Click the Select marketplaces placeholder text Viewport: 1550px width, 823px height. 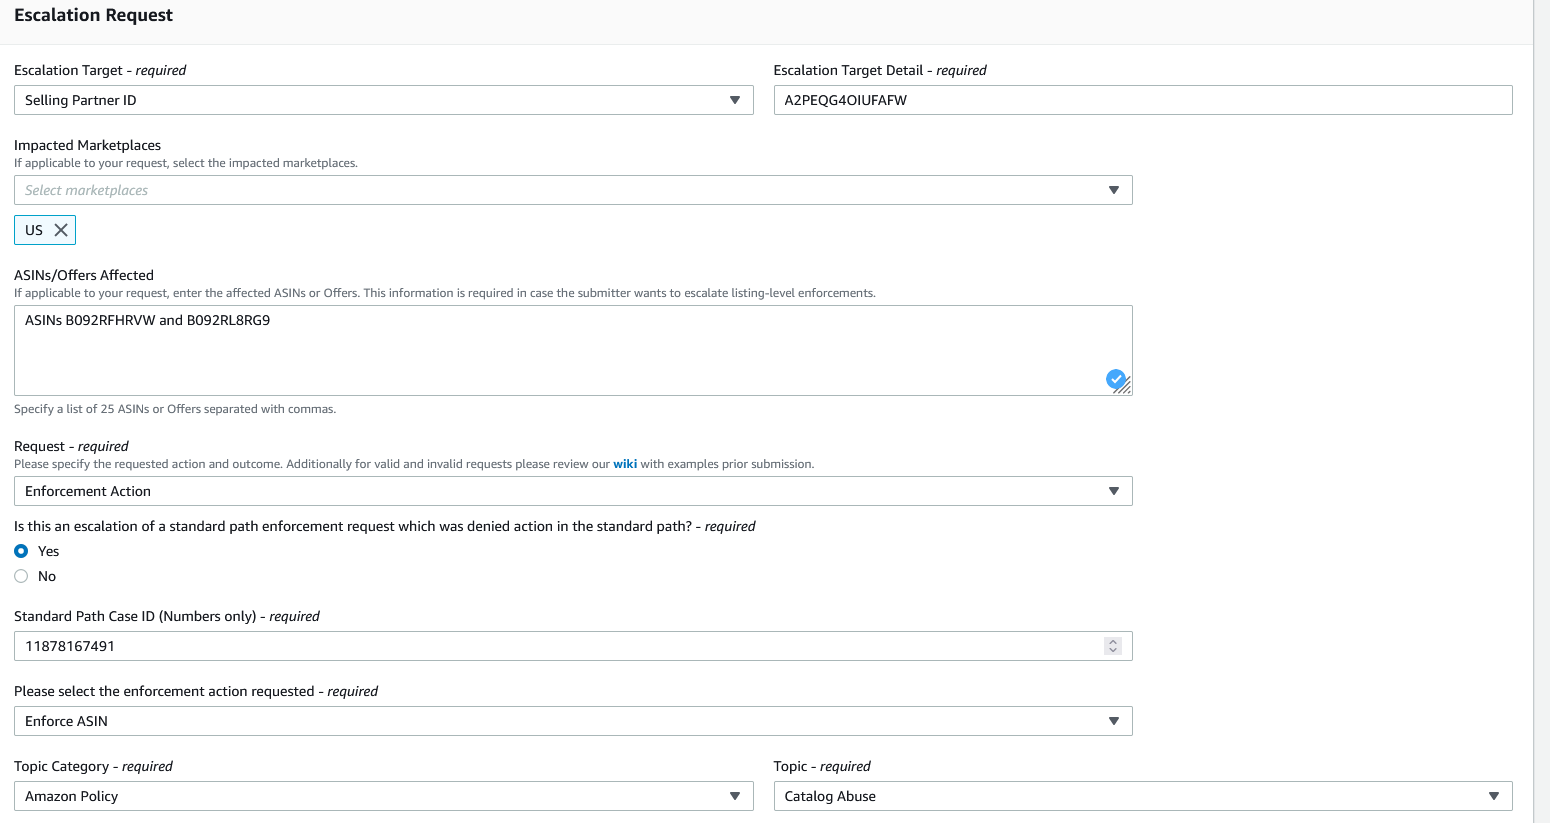point(86,190)
